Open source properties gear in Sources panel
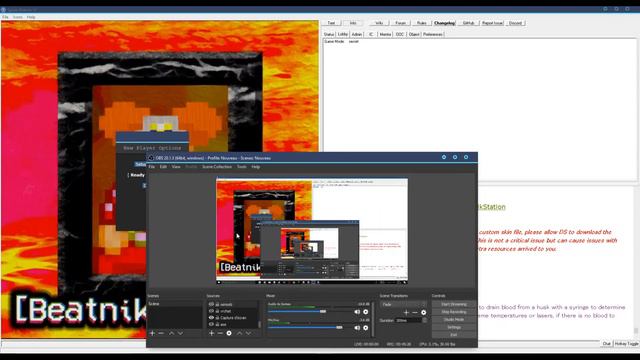The height and width of the screenshot is (360, 640). [x=229, y=333]
